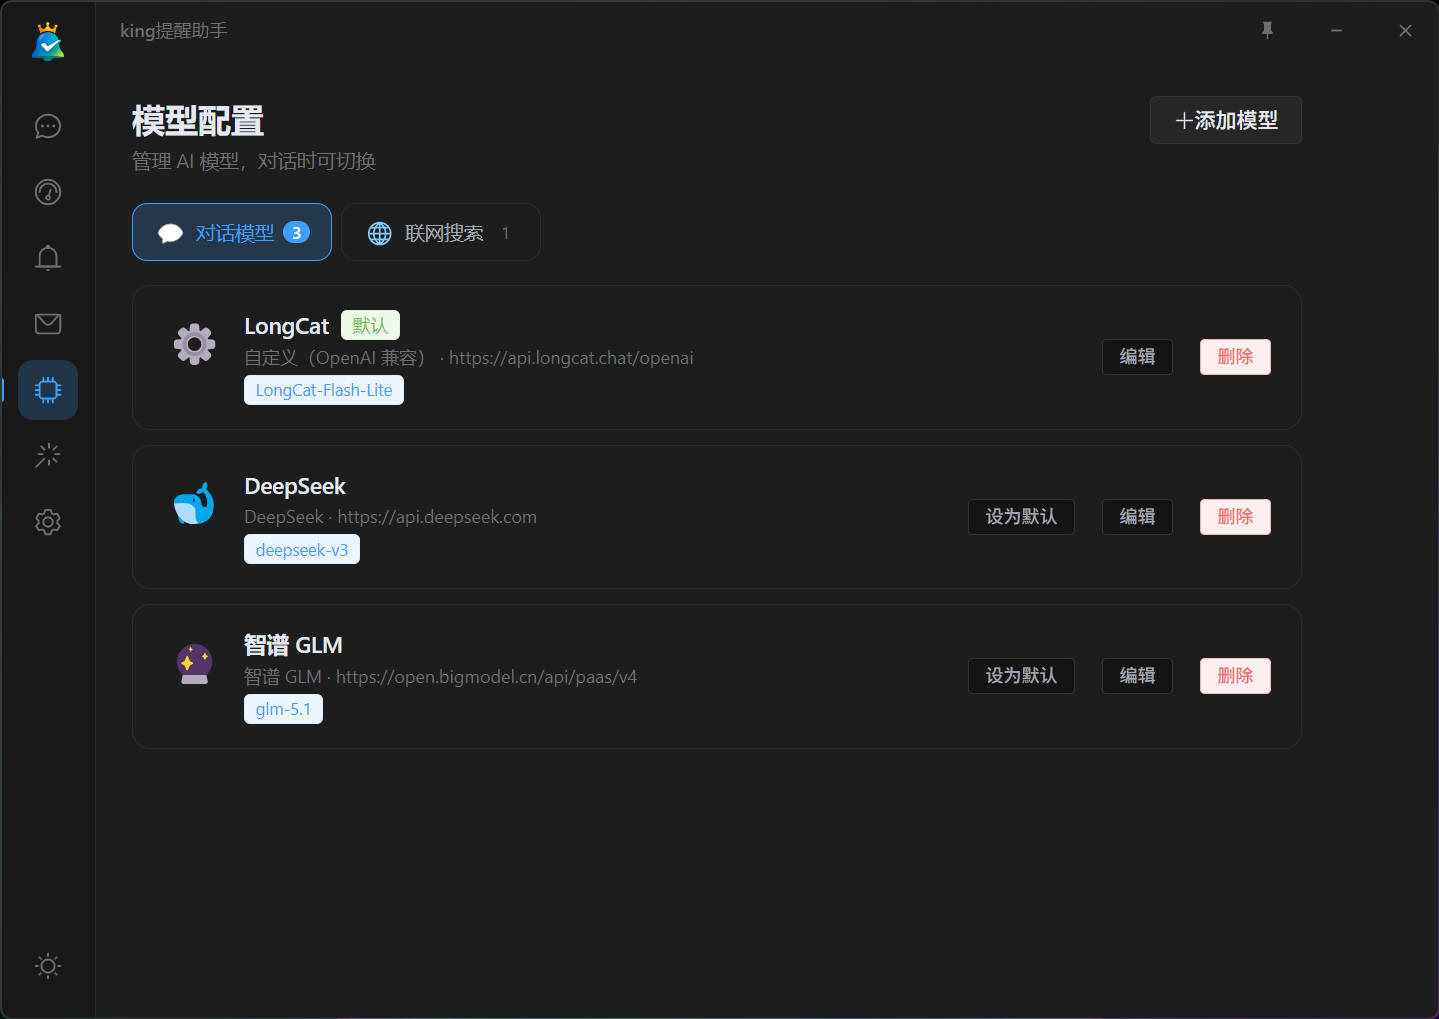
Task: Switch to the 对话模型 tab
Action: [x=232, y=232]
